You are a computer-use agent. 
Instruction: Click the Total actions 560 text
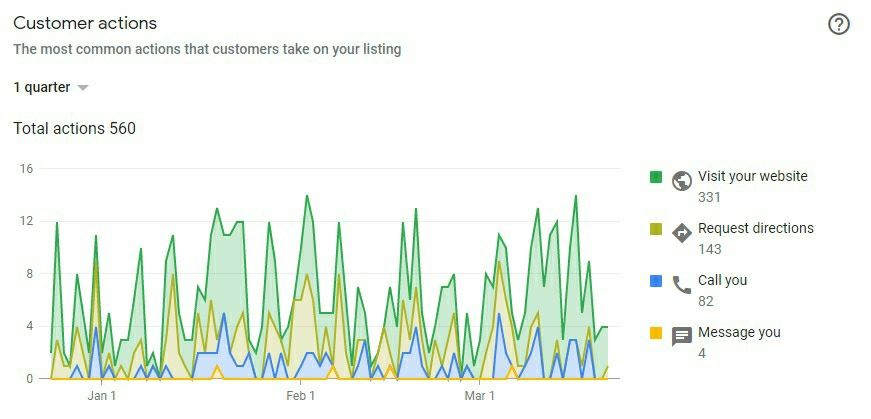(x=75, y=128)
